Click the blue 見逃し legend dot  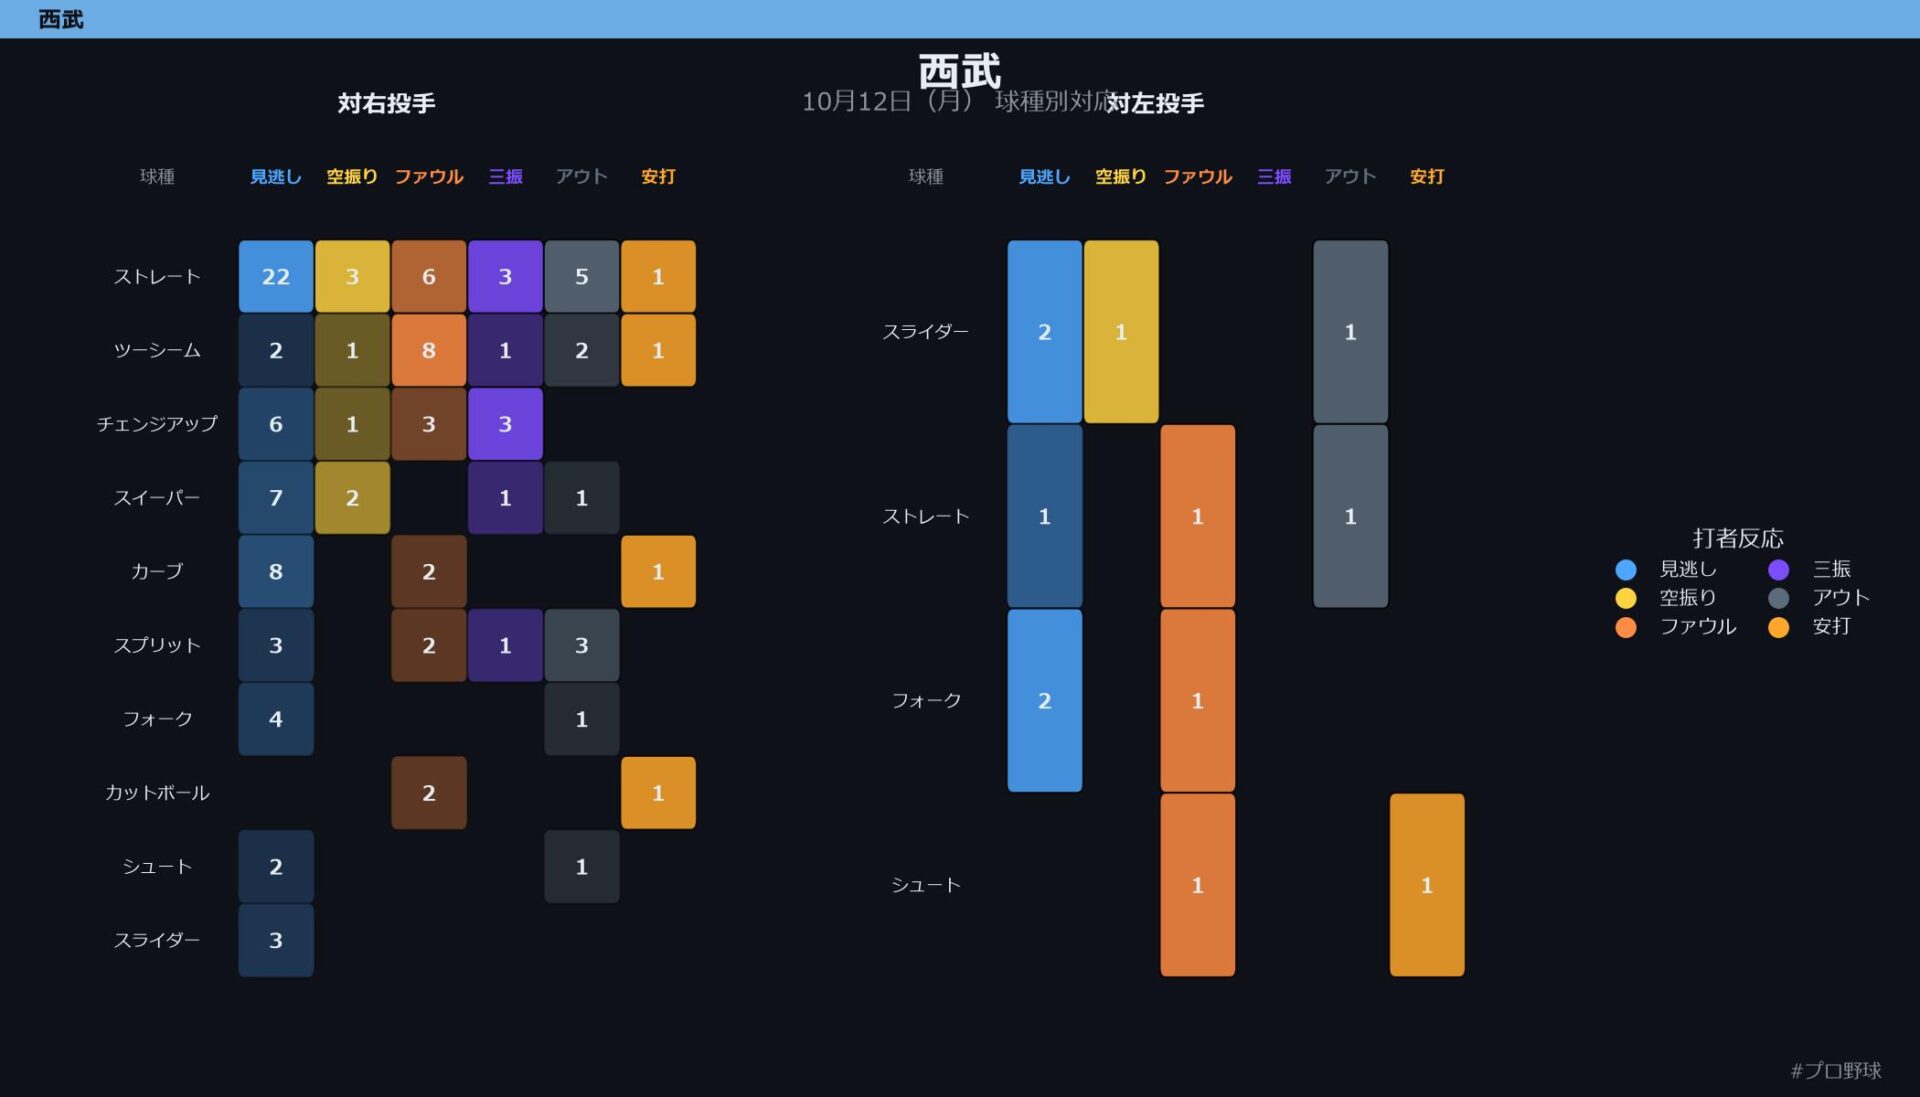(x=1625, y=569)
